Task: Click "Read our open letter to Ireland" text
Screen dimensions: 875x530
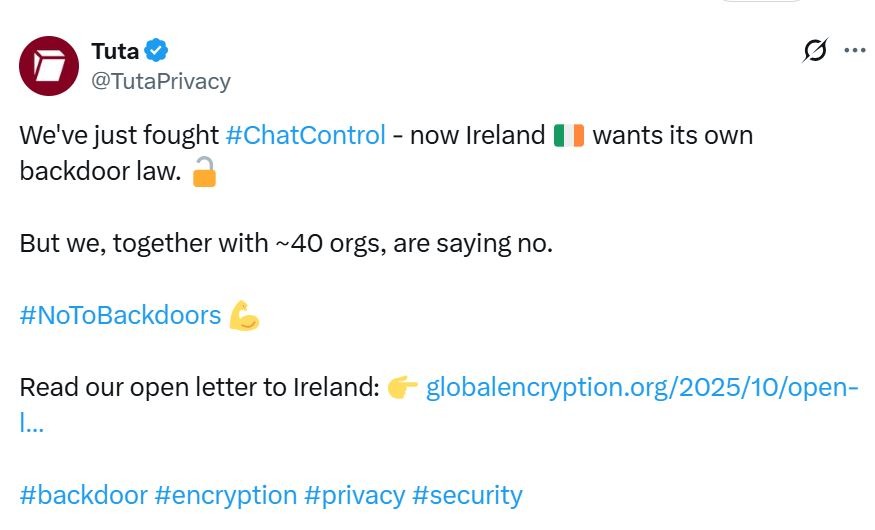Action: [198, 388]
